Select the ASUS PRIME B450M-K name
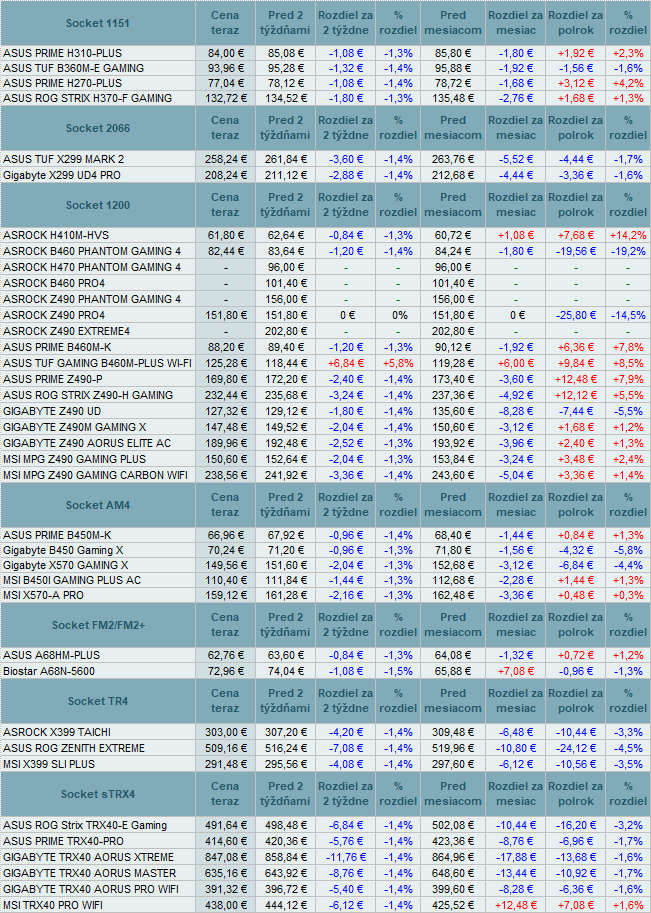 pos(57,535)
